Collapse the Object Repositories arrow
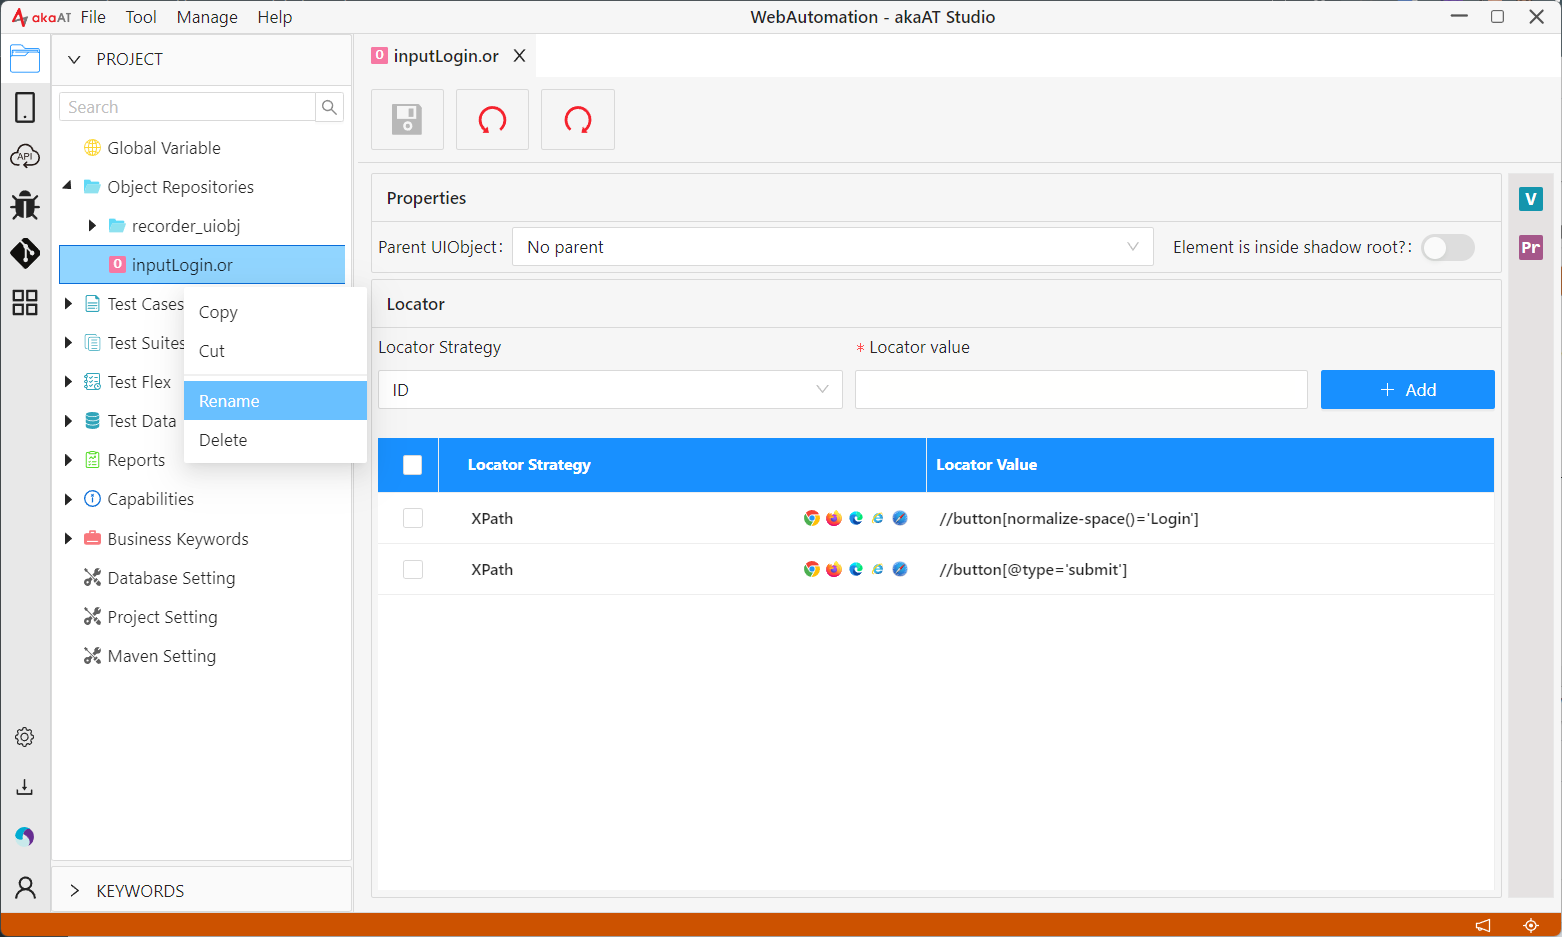This screenshot has width=1562, height=937. pyautogui.click(x=67, y=186)
